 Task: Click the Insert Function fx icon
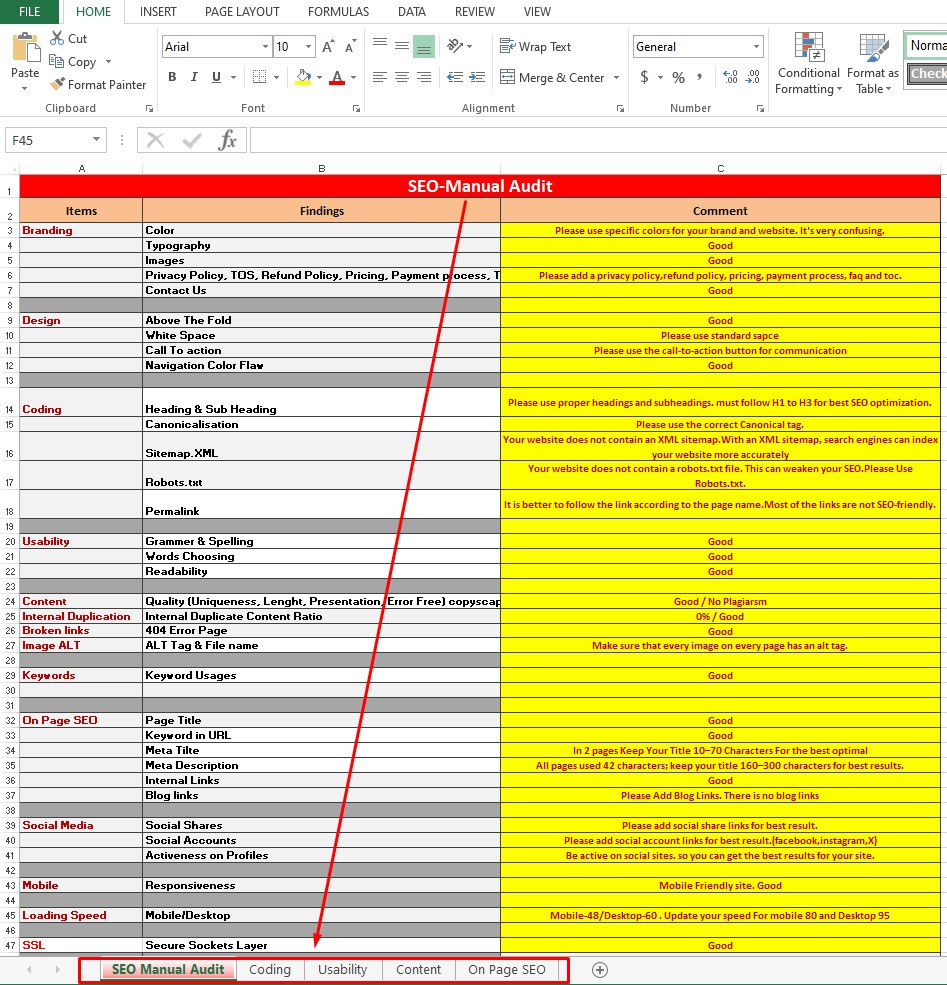click(228, 140)
